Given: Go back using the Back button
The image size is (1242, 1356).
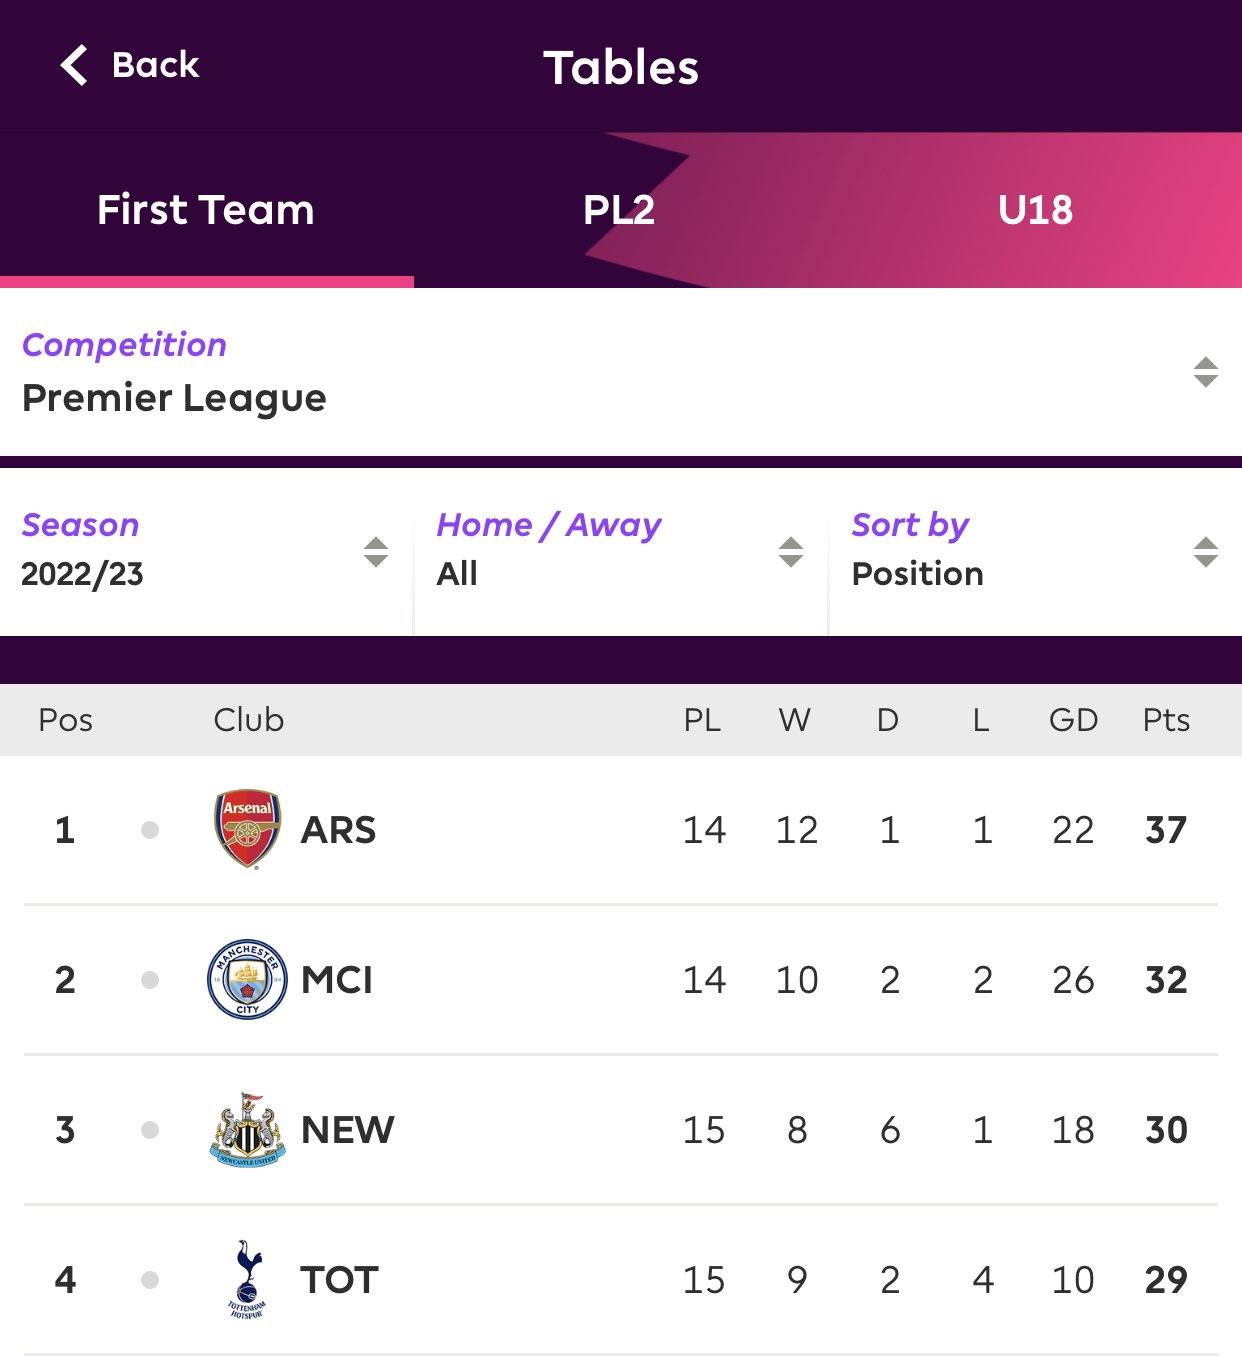Looking at the screenshot, I should 130,65.
